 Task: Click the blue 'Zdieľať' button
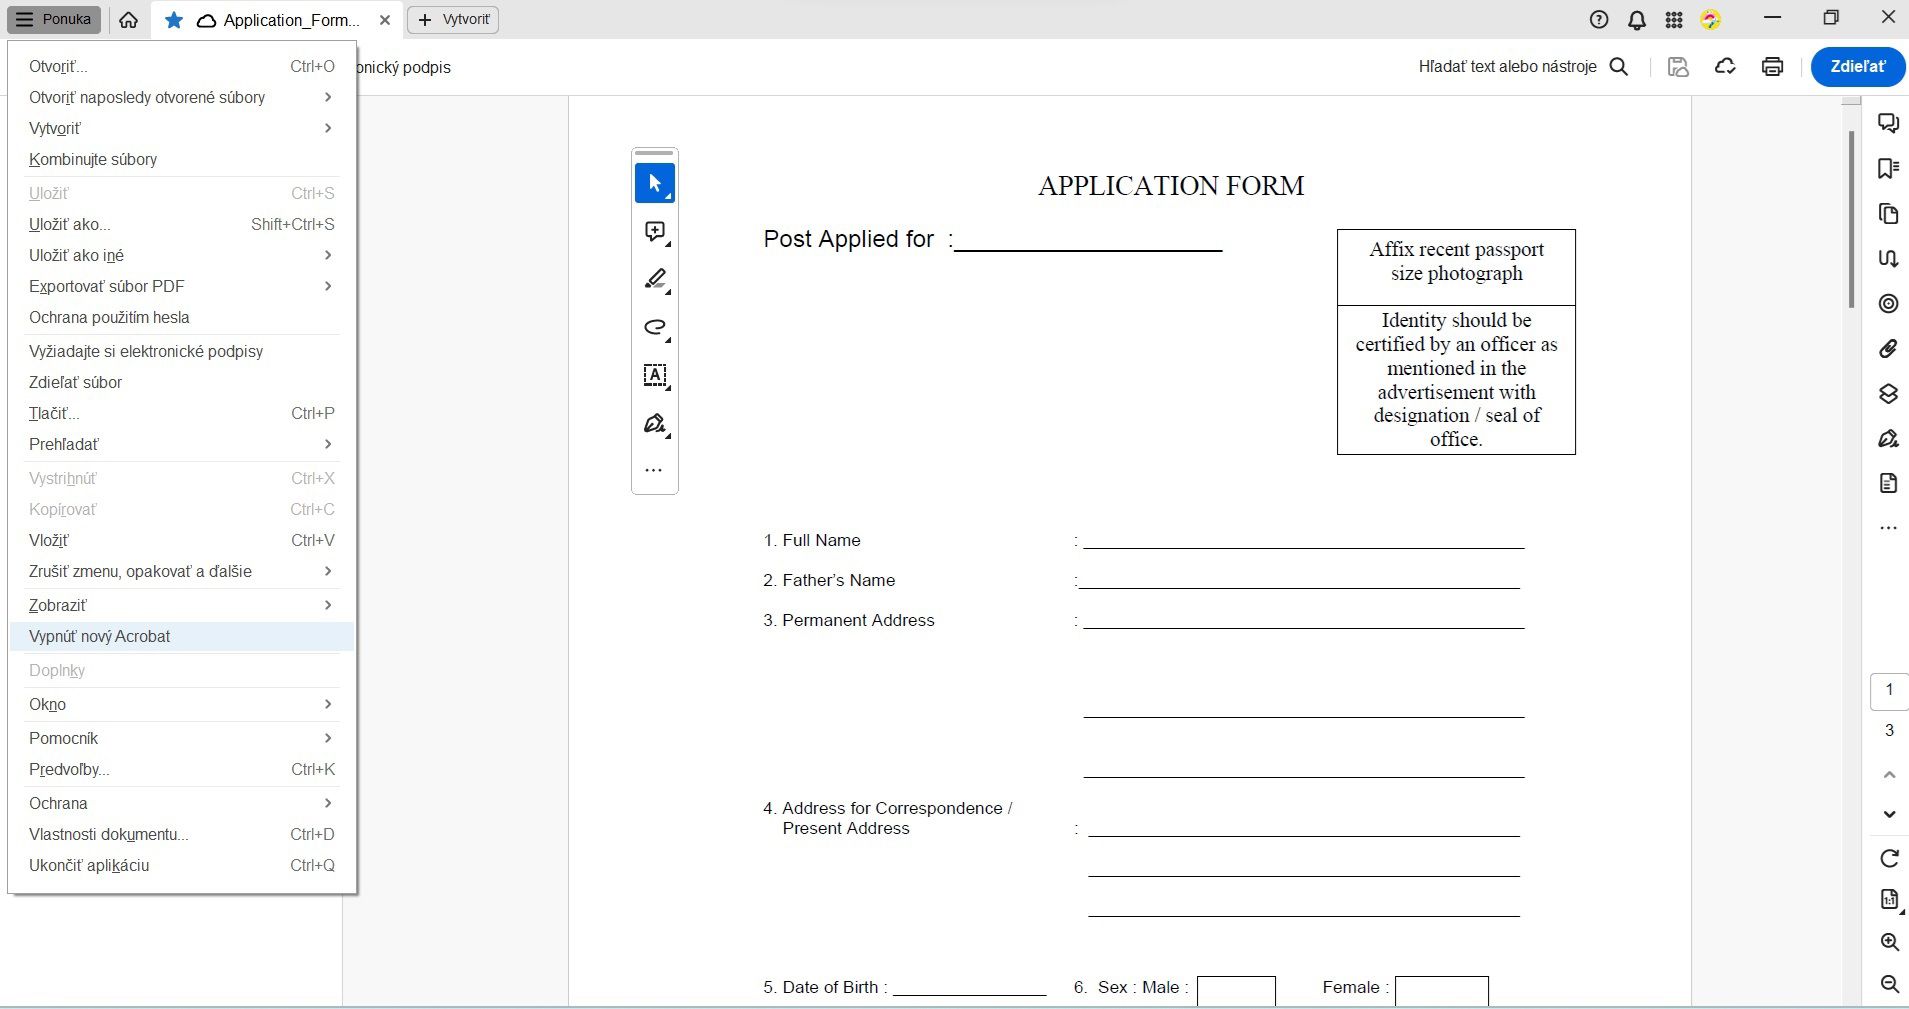click(1857, 67)
